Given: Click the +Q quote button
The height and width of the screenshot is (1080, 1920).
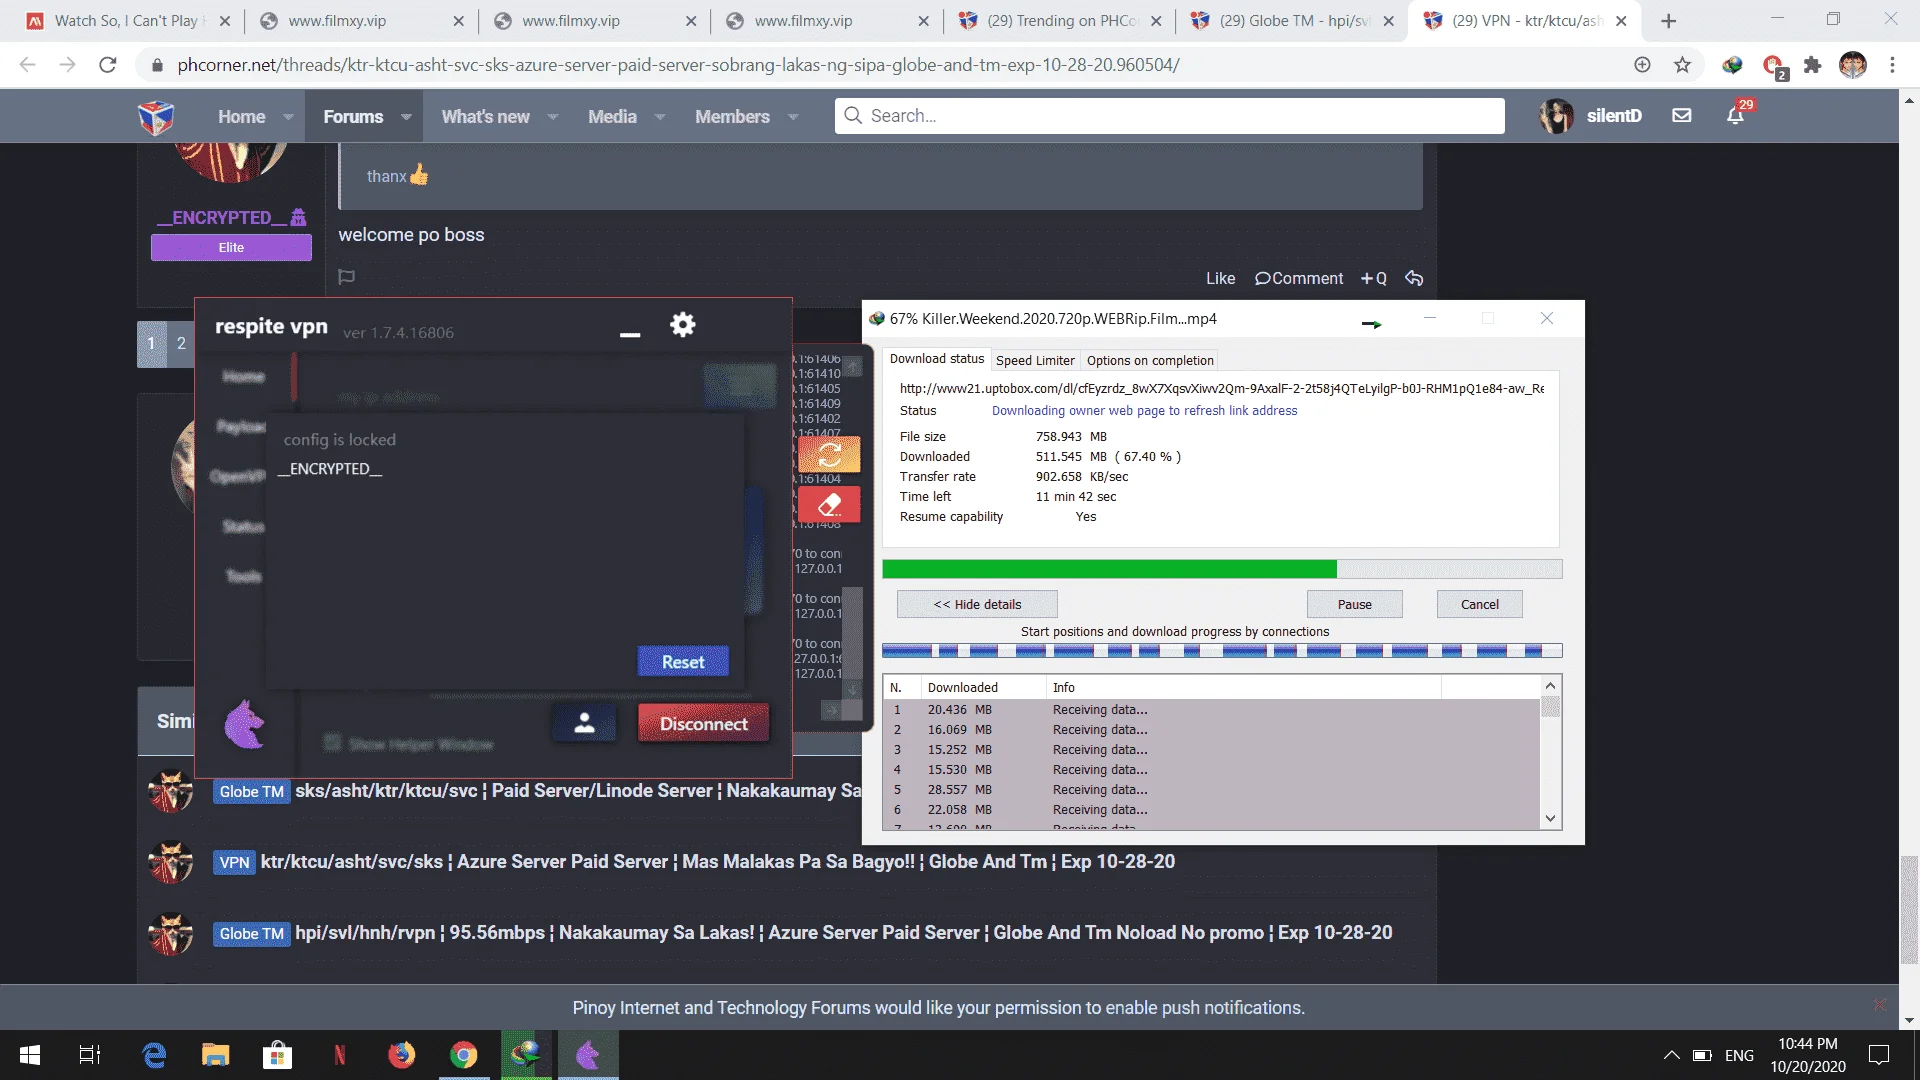Looking at the screenshot, I should pos(1374,278).
